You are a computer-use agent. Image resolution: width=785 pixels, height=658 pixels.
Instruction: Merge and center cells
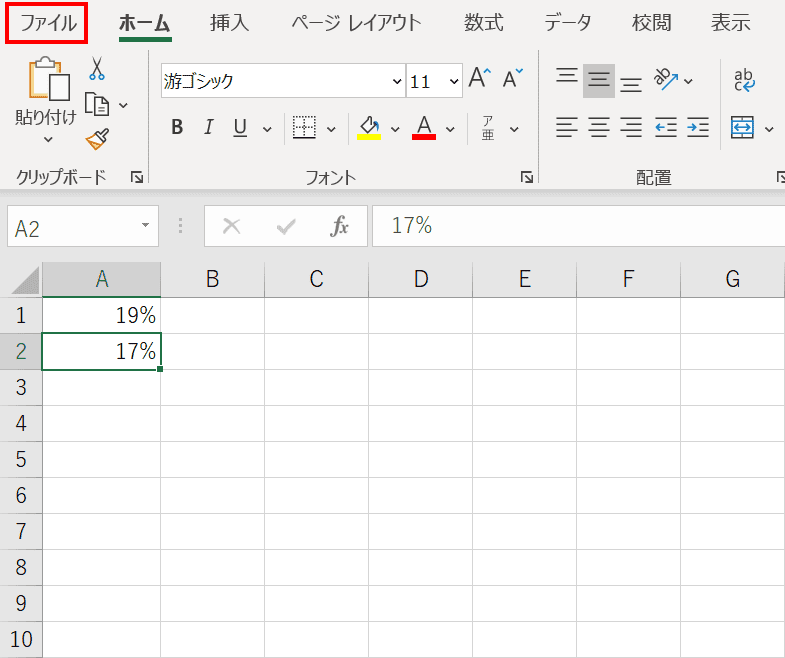point(742,127)
